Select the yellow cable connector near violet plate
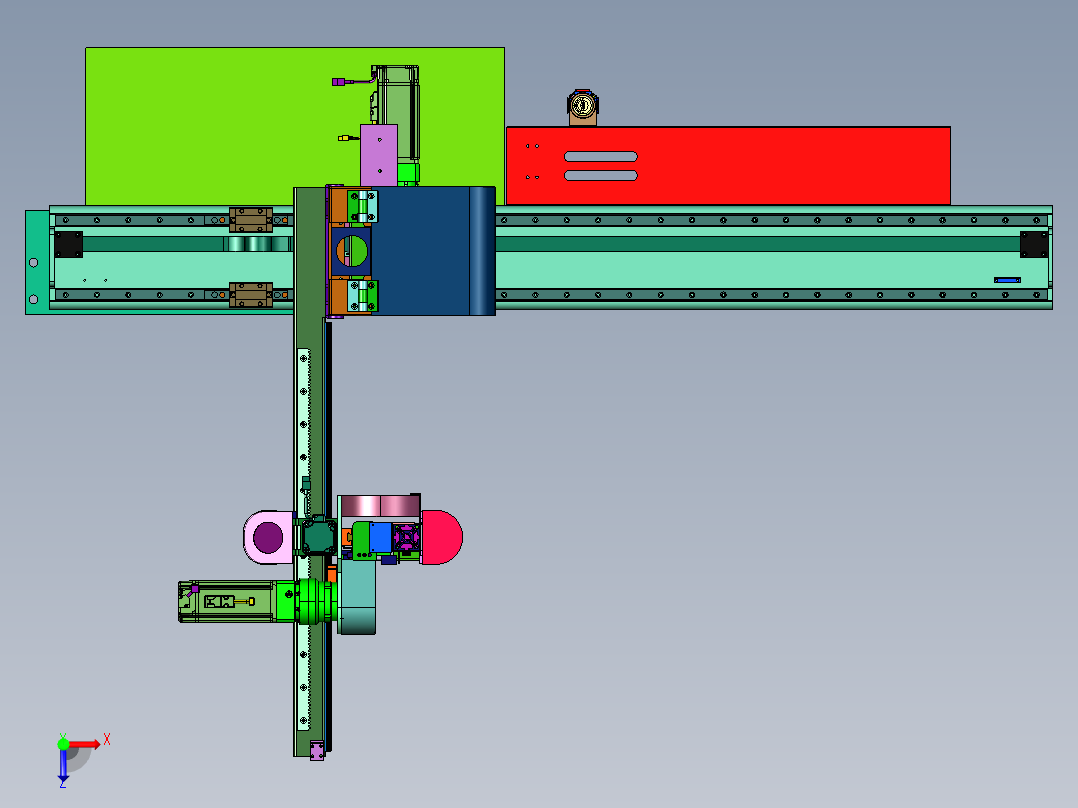Viewport: 1078px width, 808px height. (x=343, y=138)
